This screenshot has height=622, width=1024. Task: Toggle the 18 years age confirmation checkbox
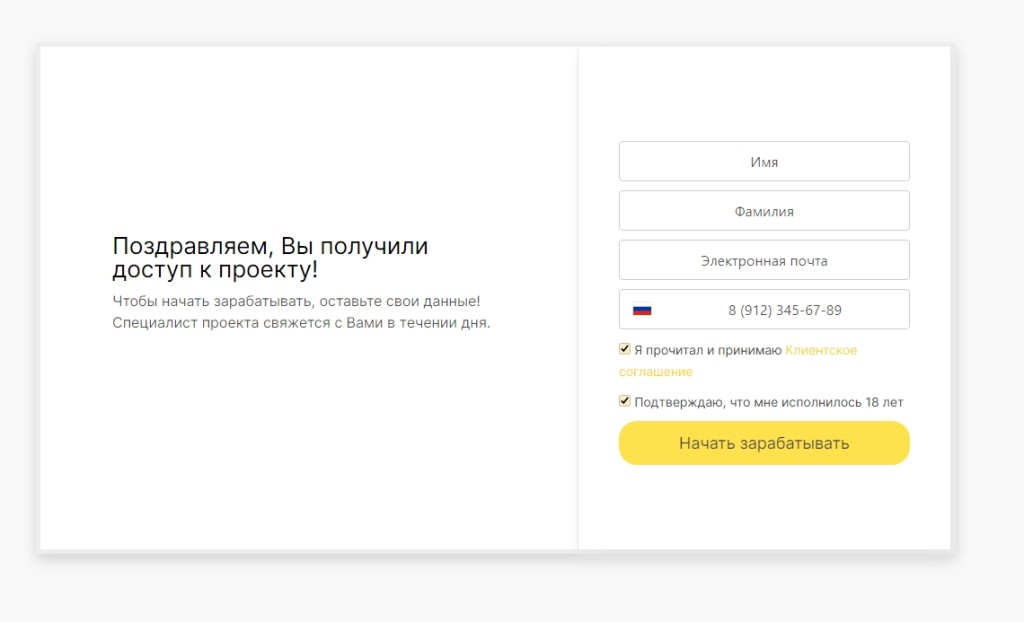pos(625,401)
